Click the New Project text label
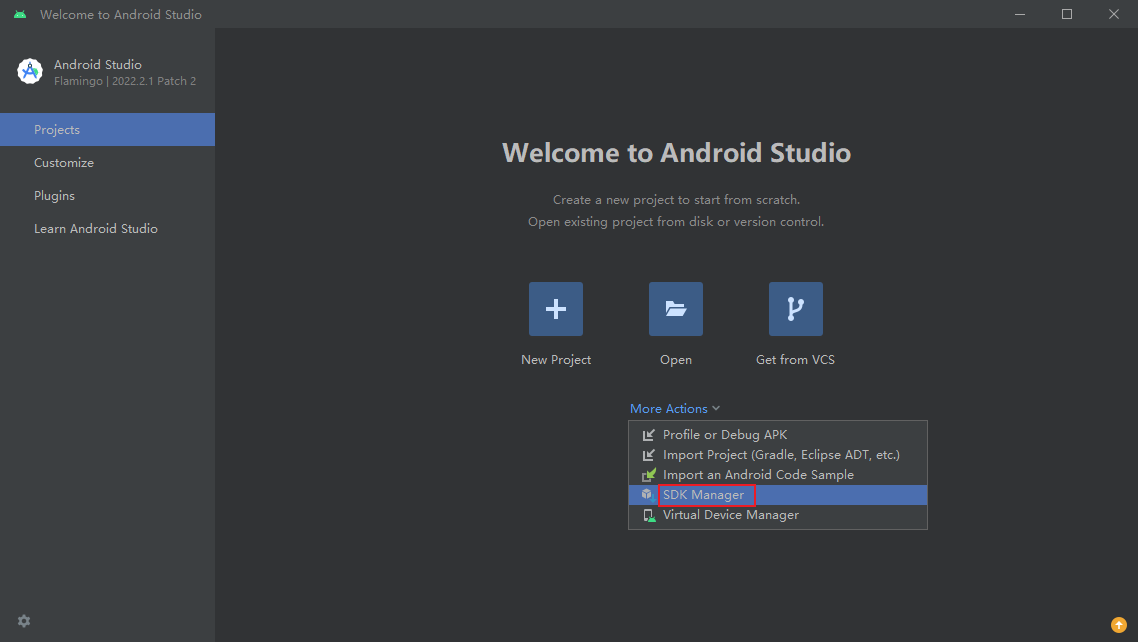The width and height of the screenshot is (1138, 642). [x=556, y=360]
